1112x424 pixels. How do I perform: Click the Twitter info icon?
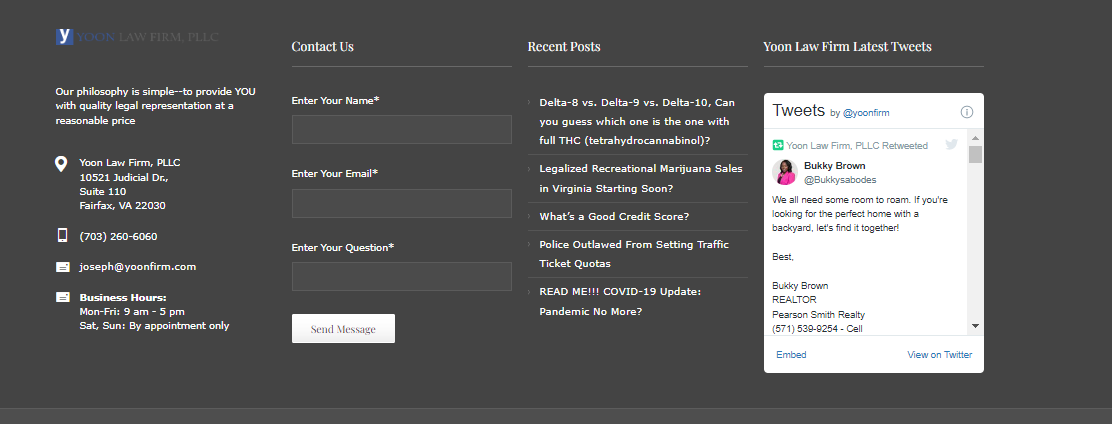pyautogui.click(x=967, y=112)
